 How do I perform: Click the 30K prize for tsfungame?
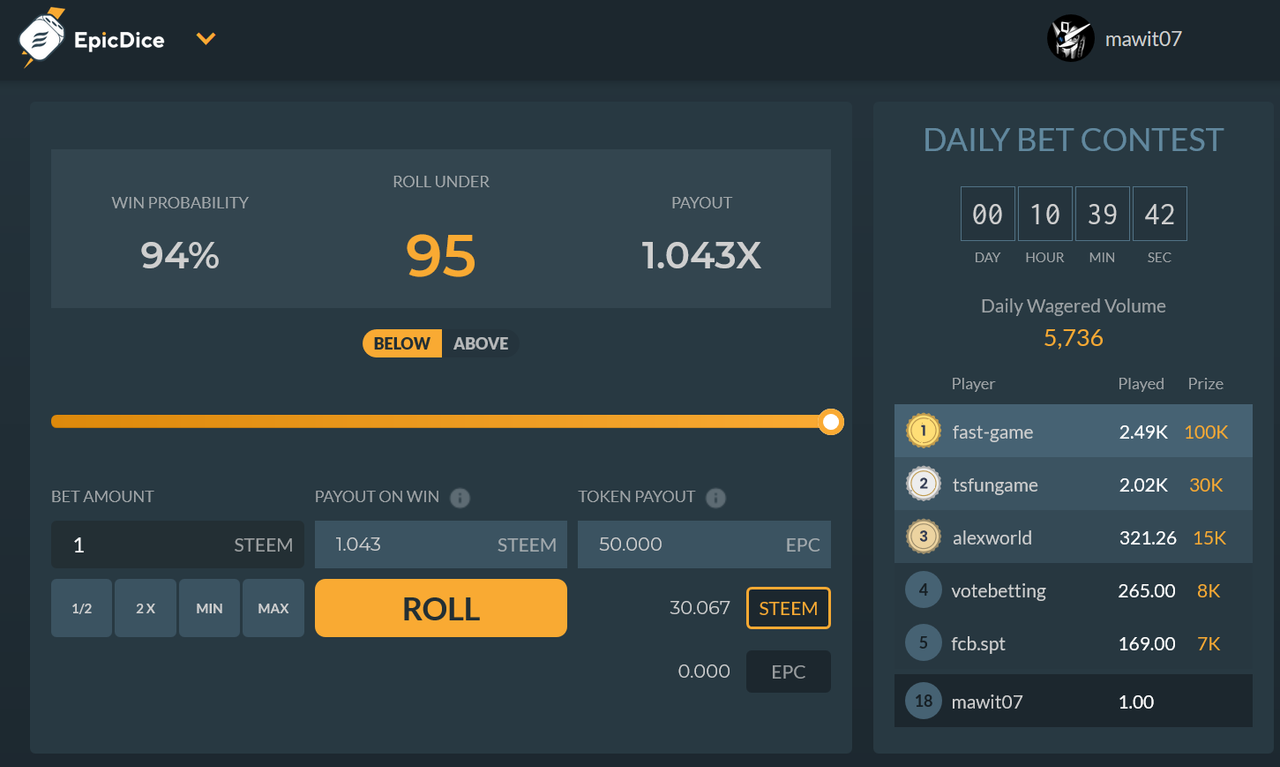click(1206, 485)
